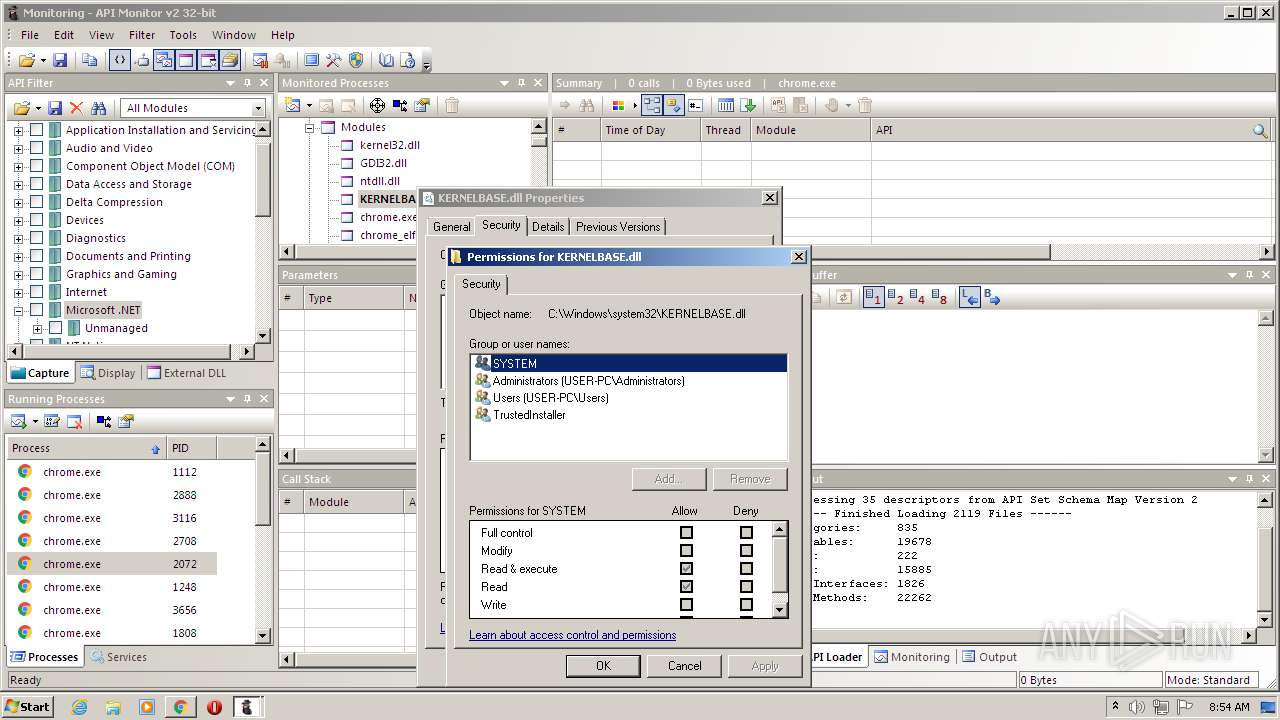Click the permissions list scroll down arrow
Image resolution: width=1280 pixels, height=720 pixels.
click(780, 608)
